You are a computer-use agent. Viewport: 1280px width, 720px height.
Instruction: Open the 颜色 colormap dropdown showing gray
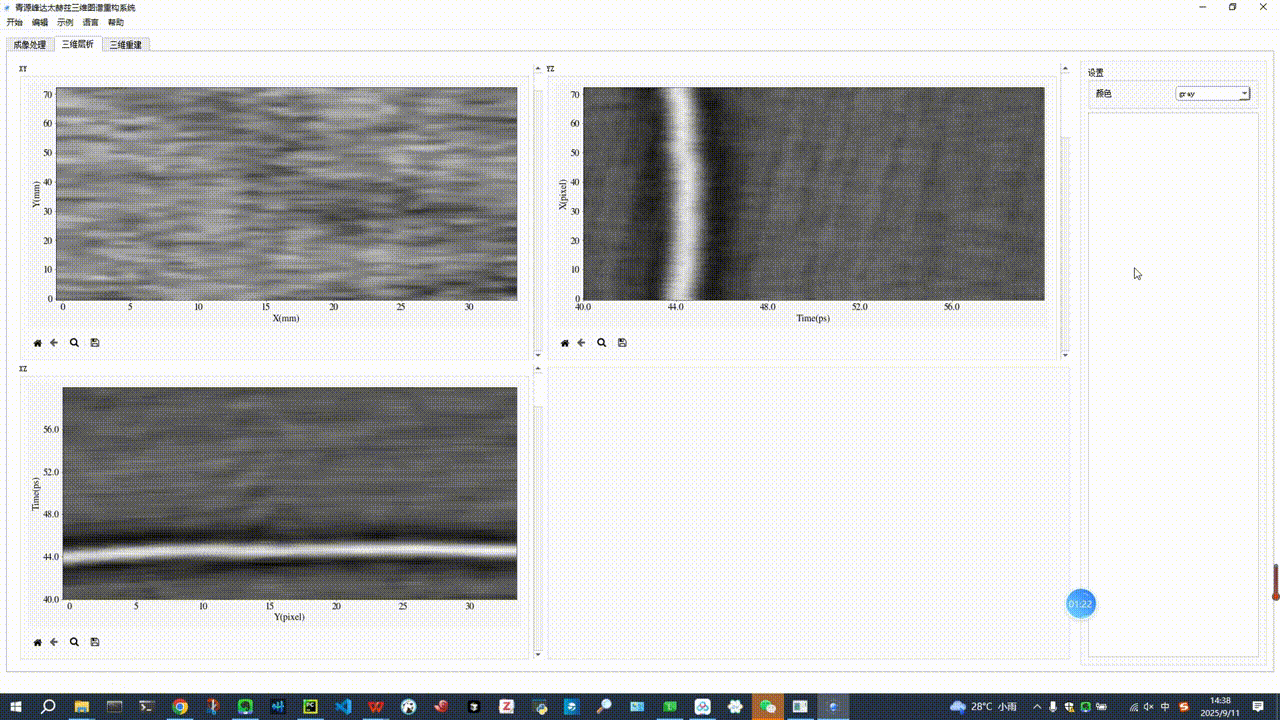click(1213, 94)
